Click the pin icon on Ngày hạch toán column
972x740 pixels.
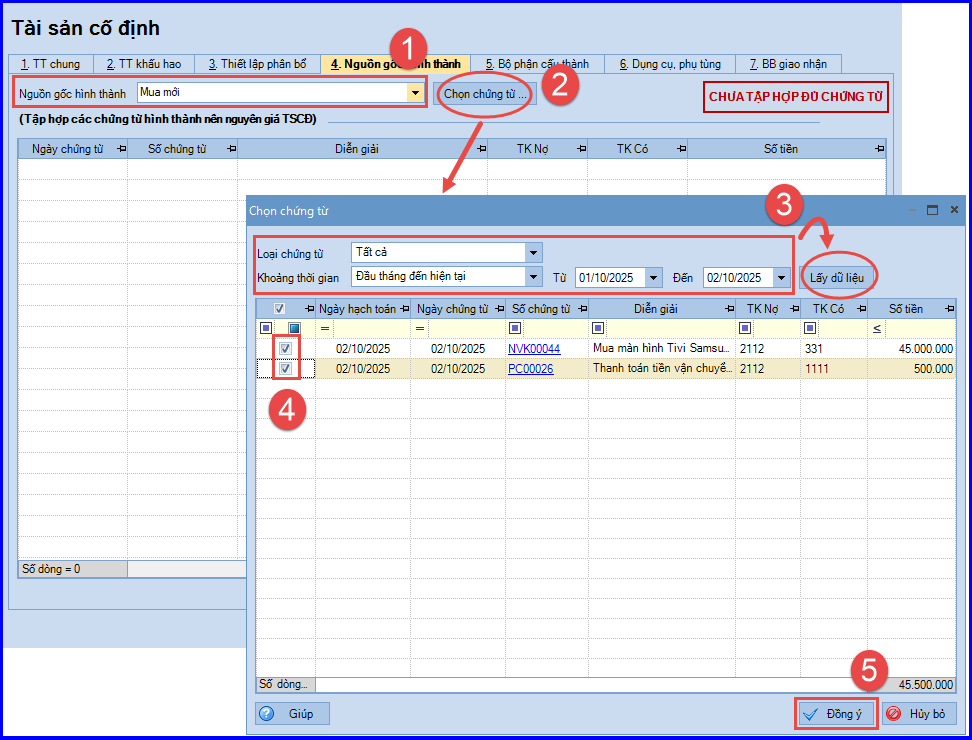(404, 309)
